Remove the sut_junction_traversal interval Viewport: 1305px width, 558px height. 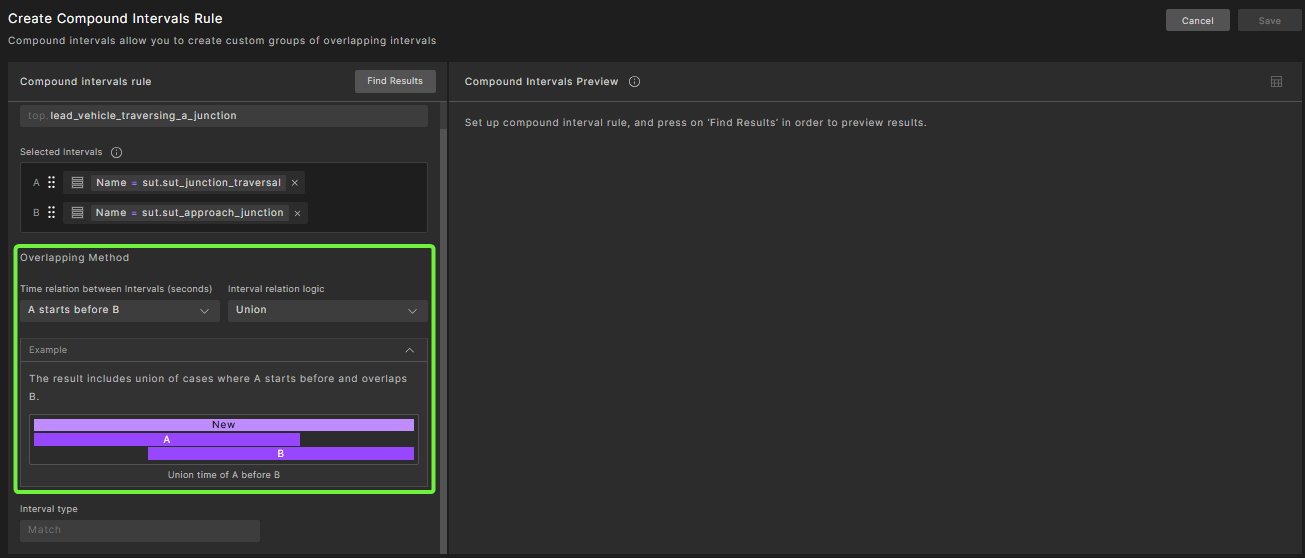(x=295, y=183)
